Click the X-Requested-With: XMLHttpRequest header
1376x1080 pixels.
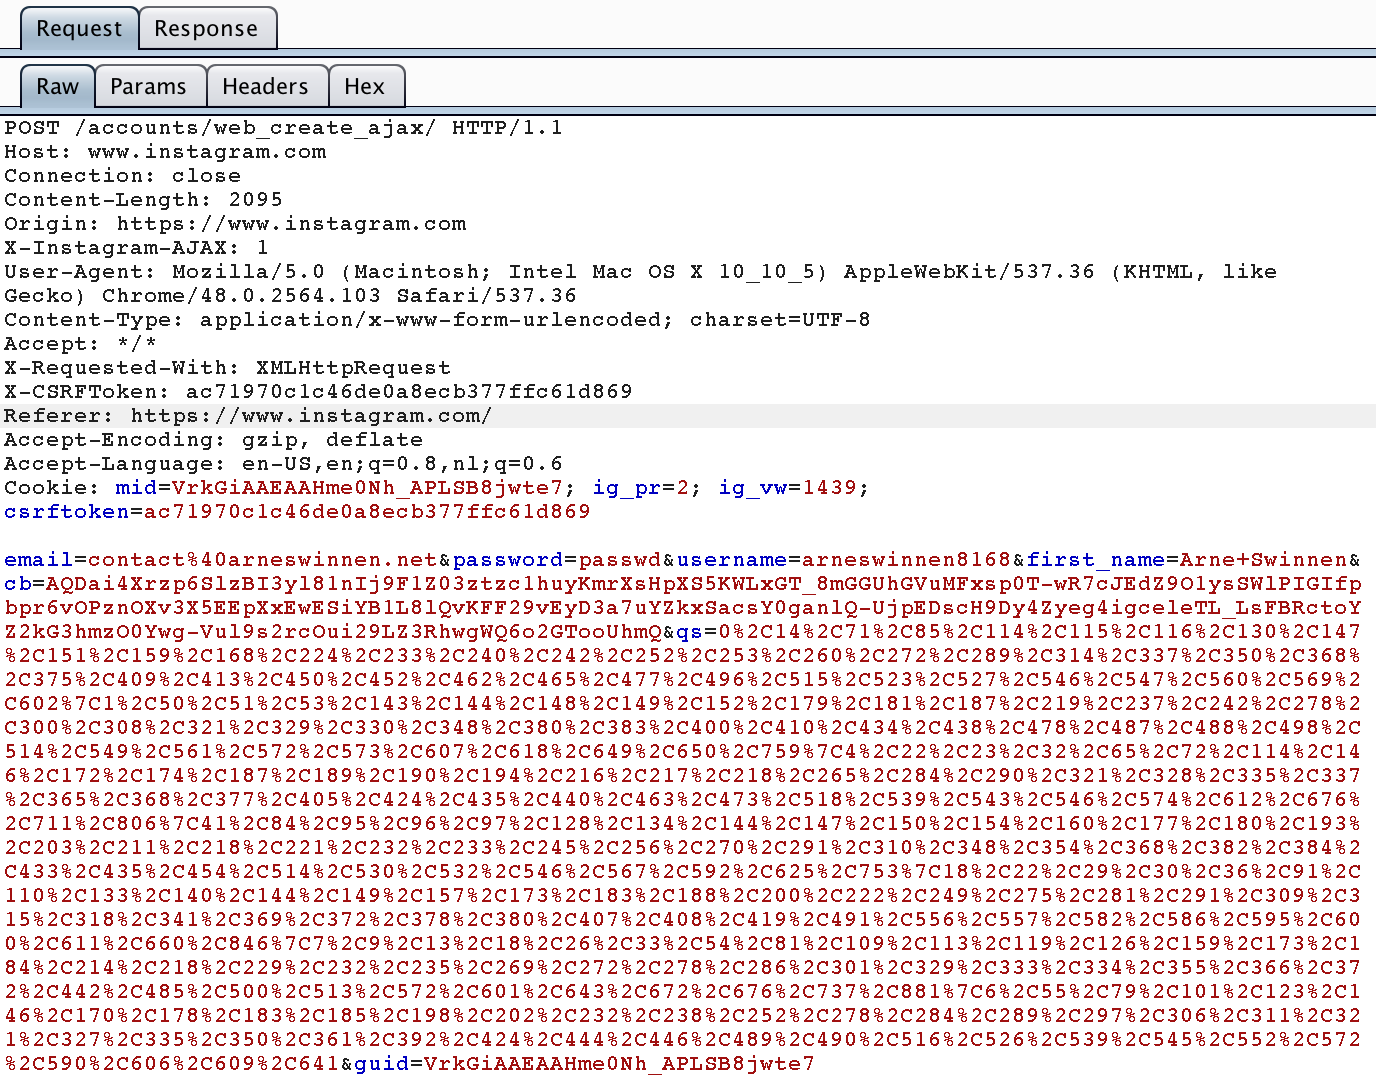[227, 368]
